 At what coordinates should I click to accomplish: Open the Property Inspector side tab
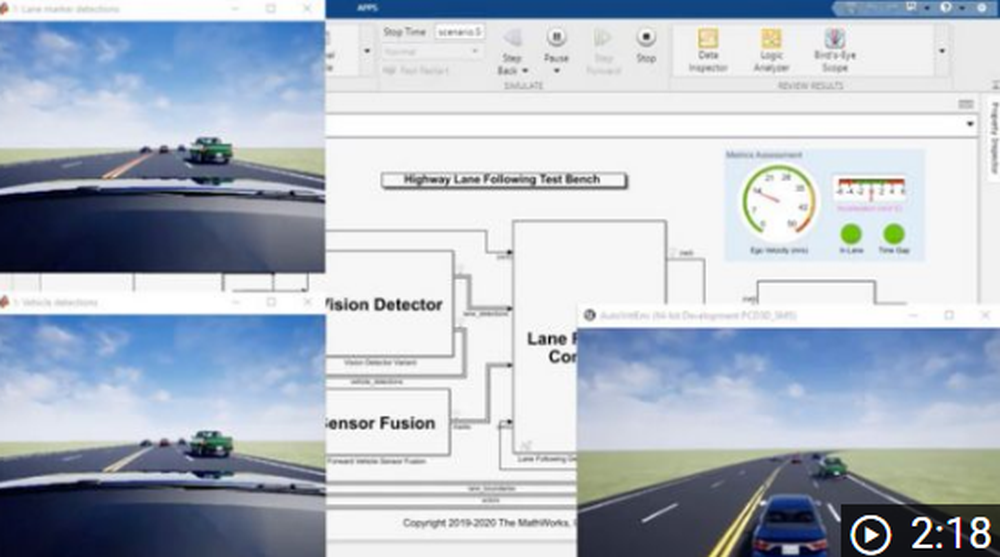coord(994,138)
